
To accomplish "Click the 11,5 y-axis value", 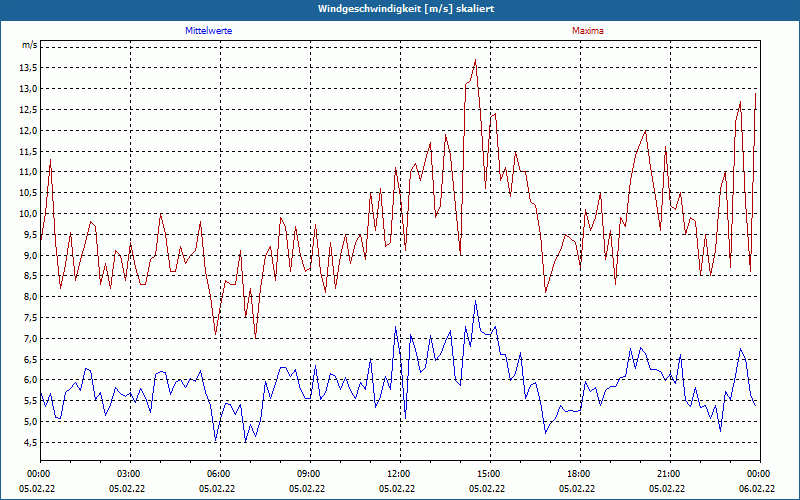I will point(29,152).
